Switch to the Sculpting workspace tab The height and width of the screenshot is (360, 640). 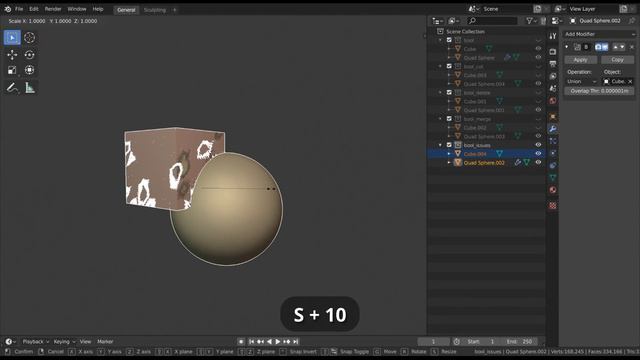(x=155, y=10)
